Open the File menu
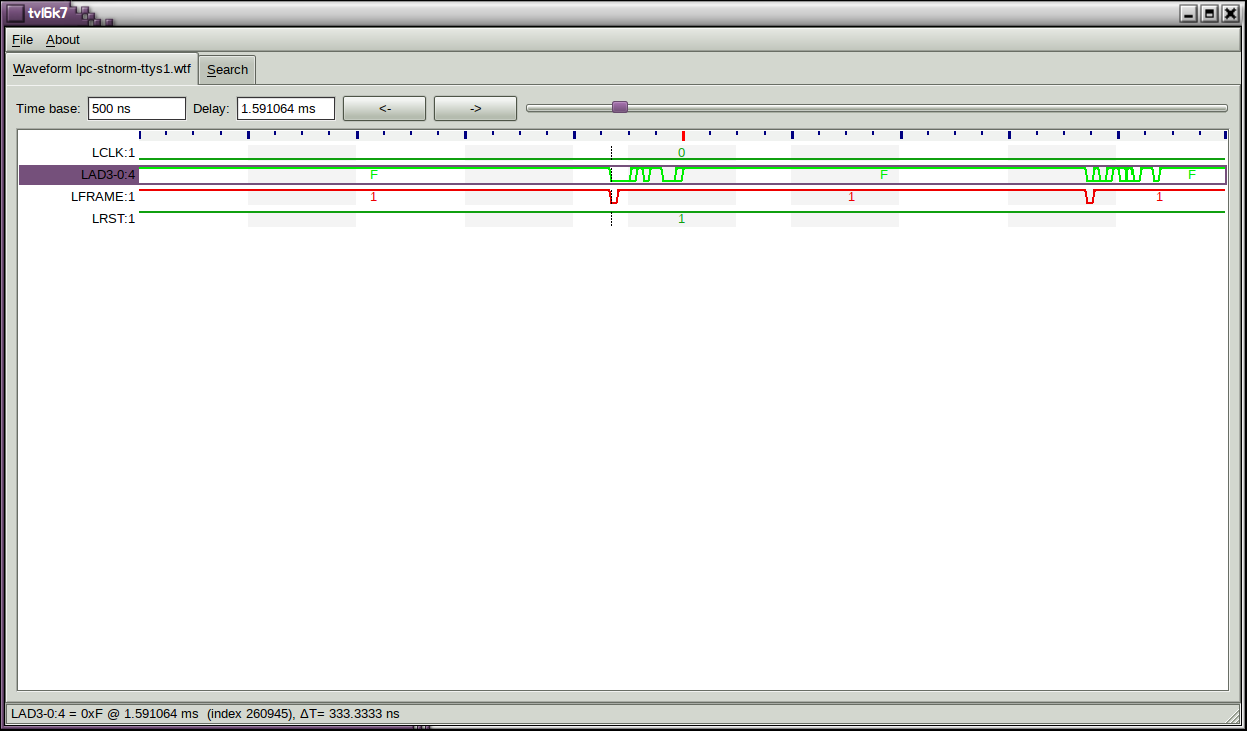Viewport: 1247px width, 731px height. [22, 40]
